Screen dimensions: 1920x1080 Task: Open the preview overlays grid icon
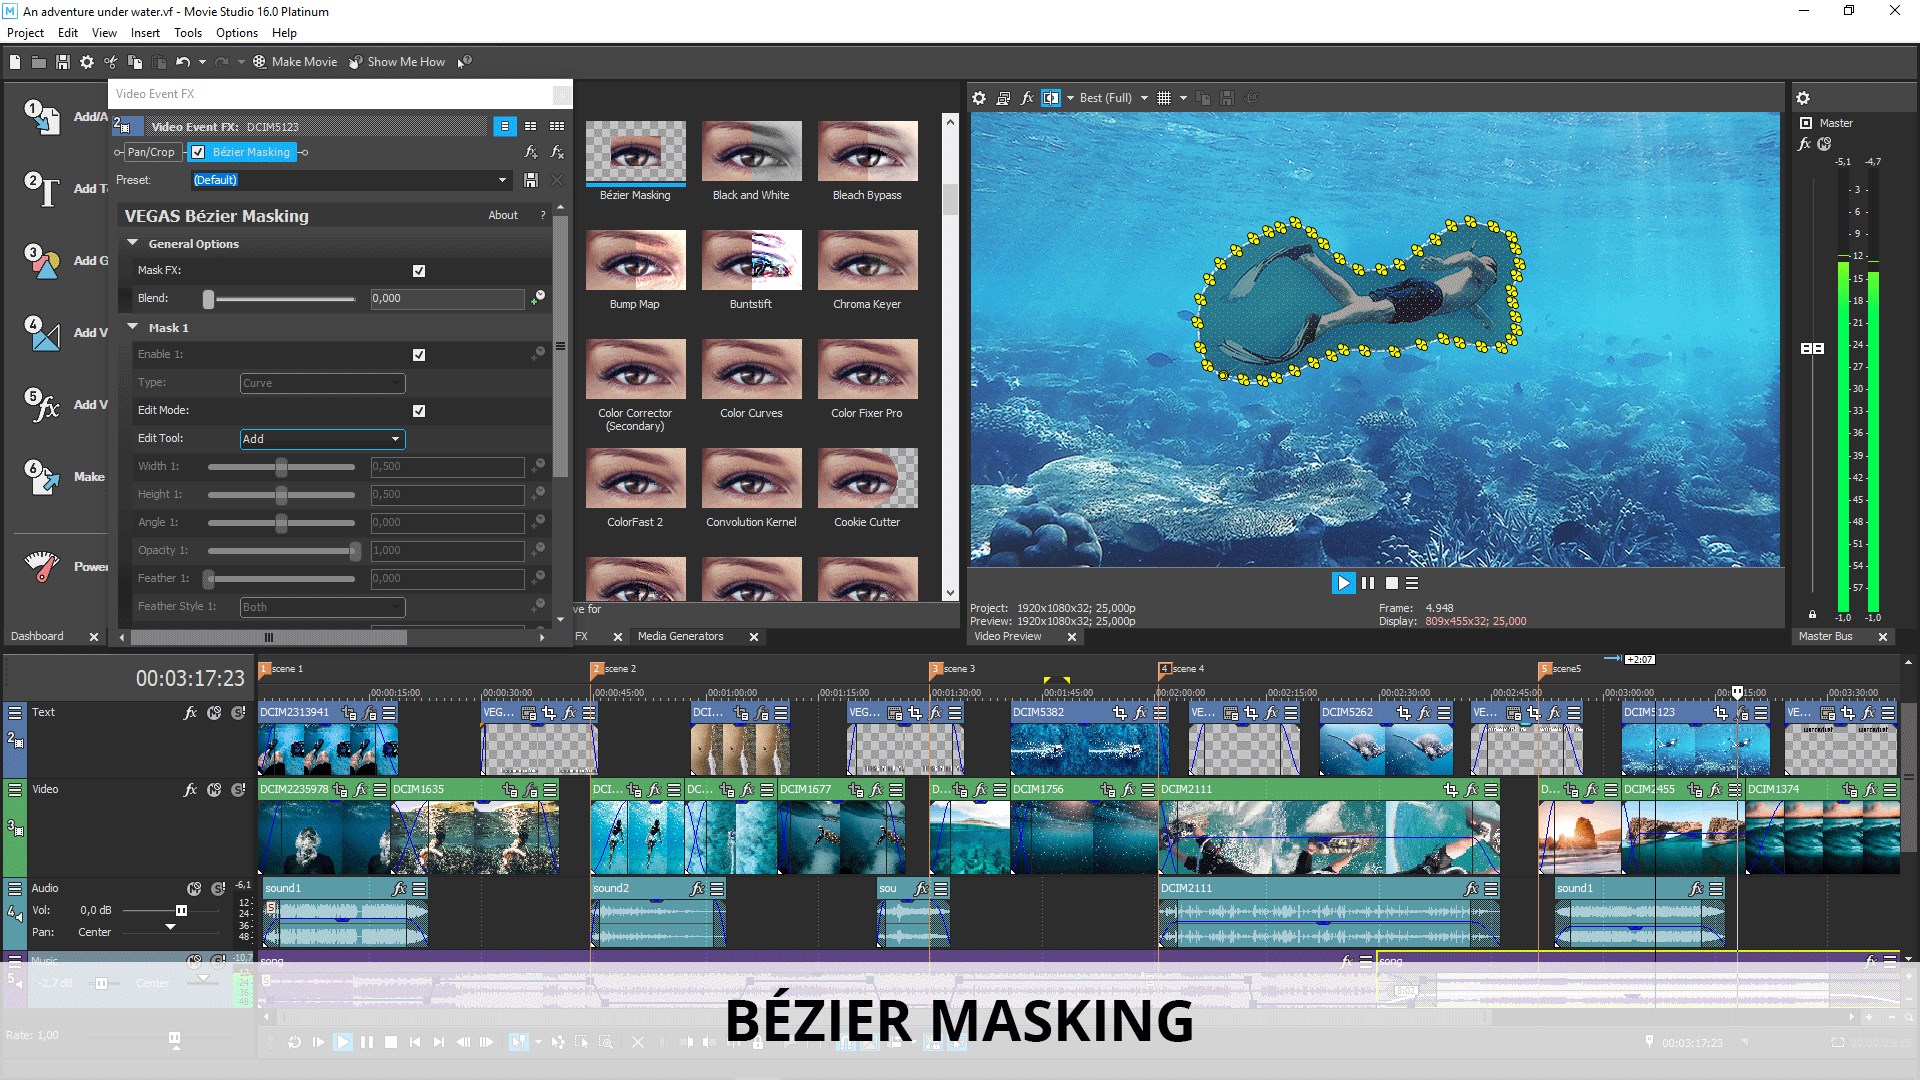pos(1164,98)
